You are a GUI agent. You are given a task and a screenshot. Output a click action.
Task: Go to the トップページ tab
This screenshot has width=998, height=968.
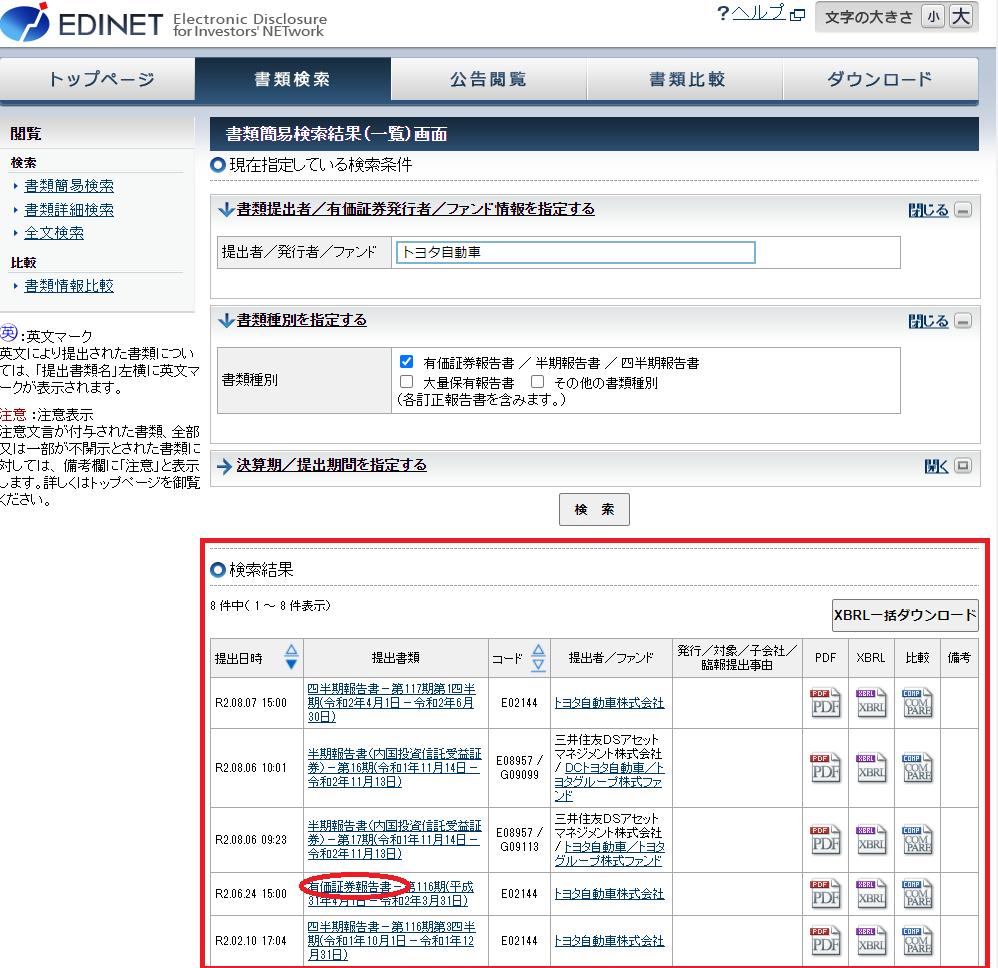coord(98,79)
